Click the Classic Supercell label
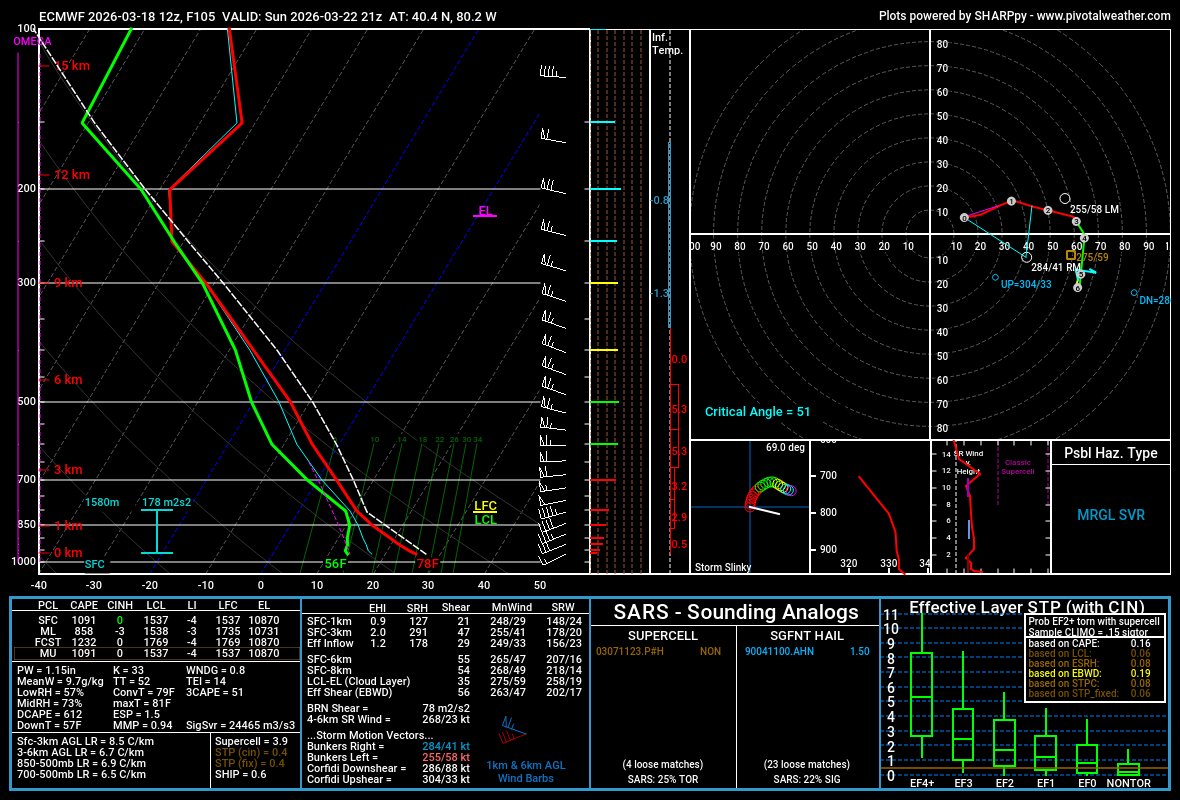Viewport: 1180px width, 800px height. [1017, 467]
